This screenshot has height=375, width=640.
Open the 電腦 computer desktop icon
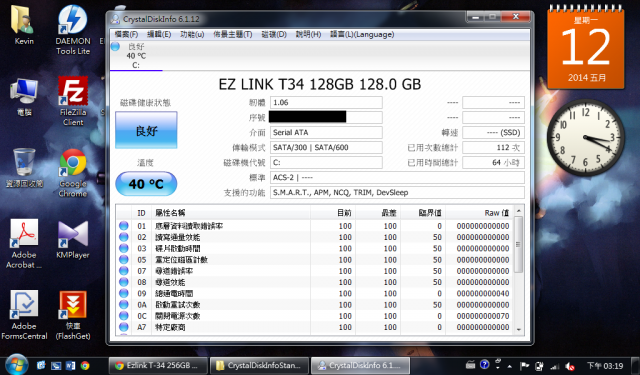pyautogui.click(x=24, y=96)
